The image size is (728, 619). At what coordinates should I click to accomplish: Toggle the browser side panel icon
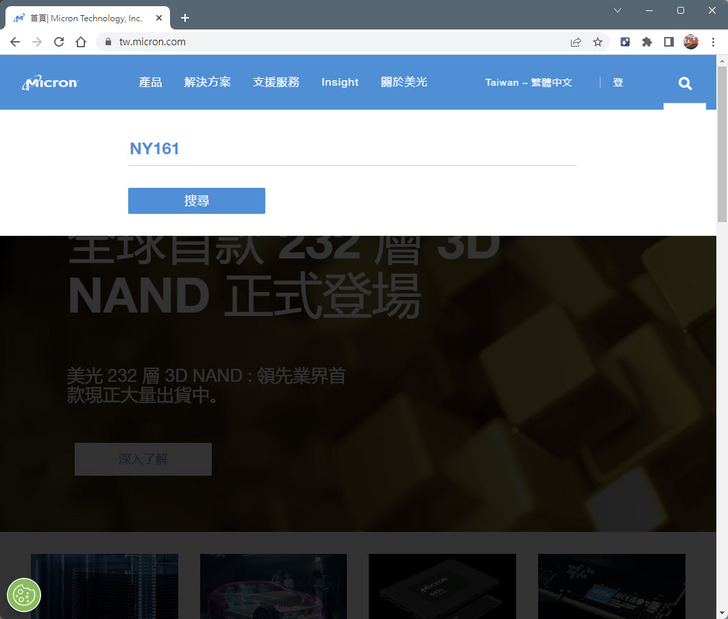click(x=669, y=42)
